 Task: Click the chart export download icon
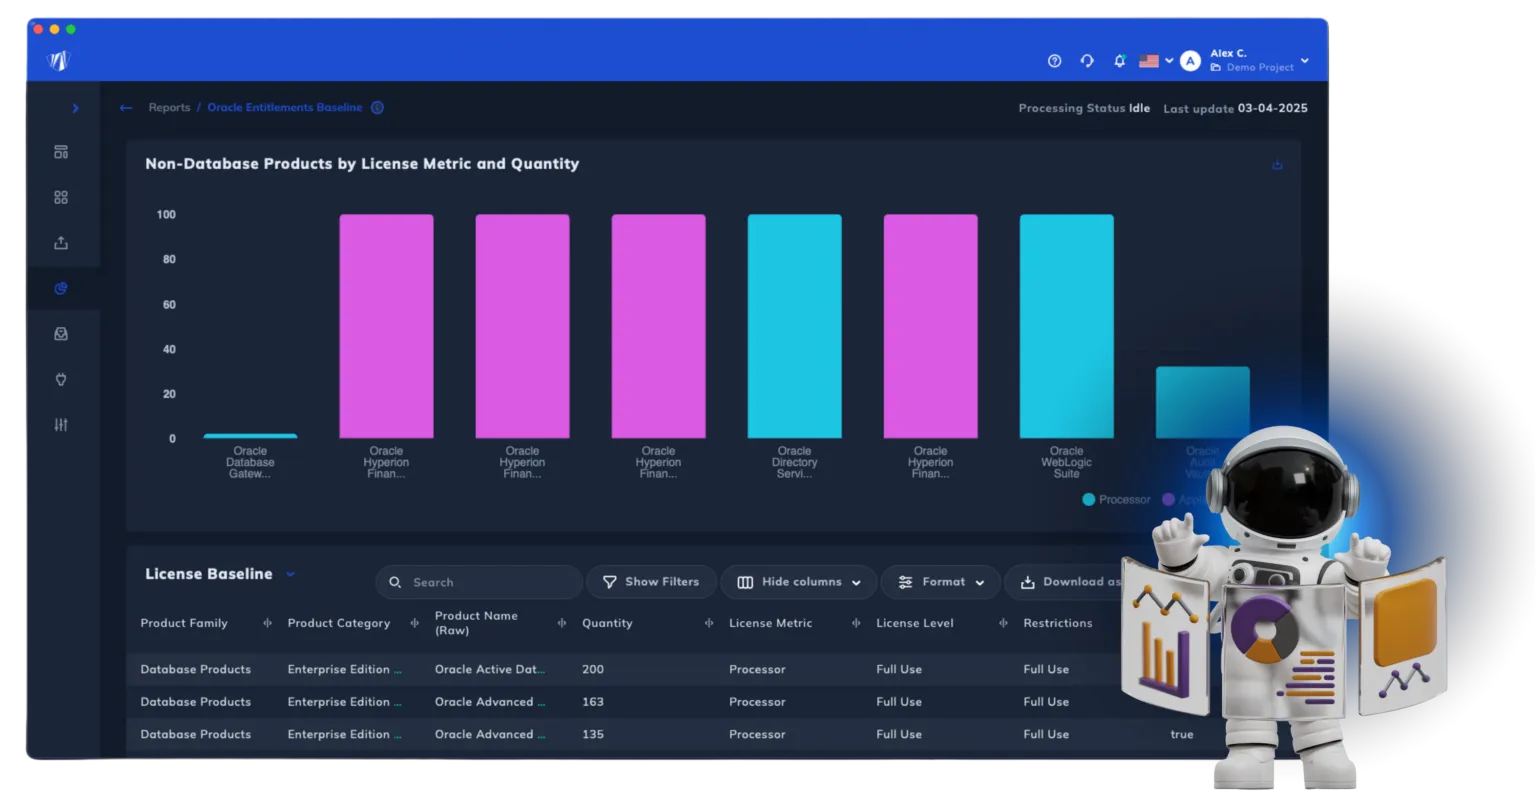(1277, 164)
